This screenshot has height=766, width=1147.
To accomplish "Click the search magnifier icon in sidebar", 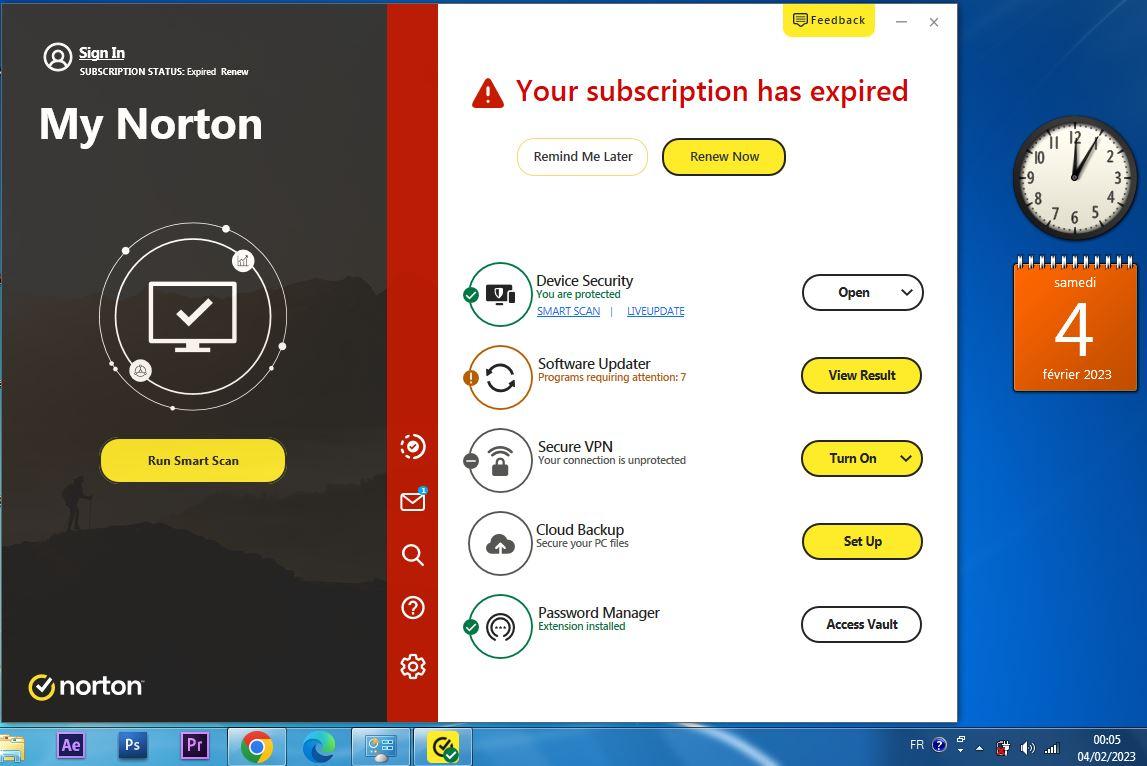I will [413, 555].
